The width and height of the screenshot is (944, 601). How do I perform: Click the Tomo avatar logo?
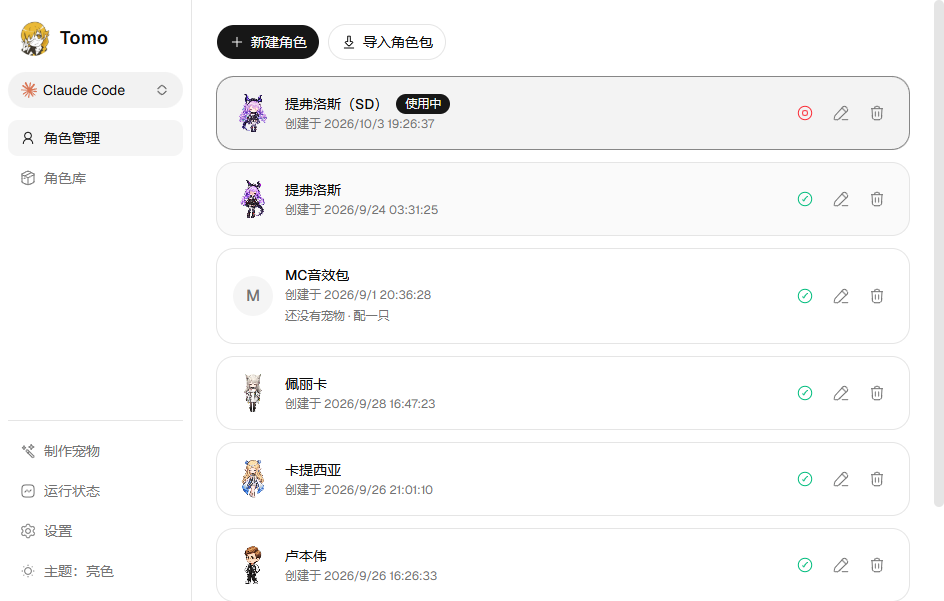tap(34, 39)
